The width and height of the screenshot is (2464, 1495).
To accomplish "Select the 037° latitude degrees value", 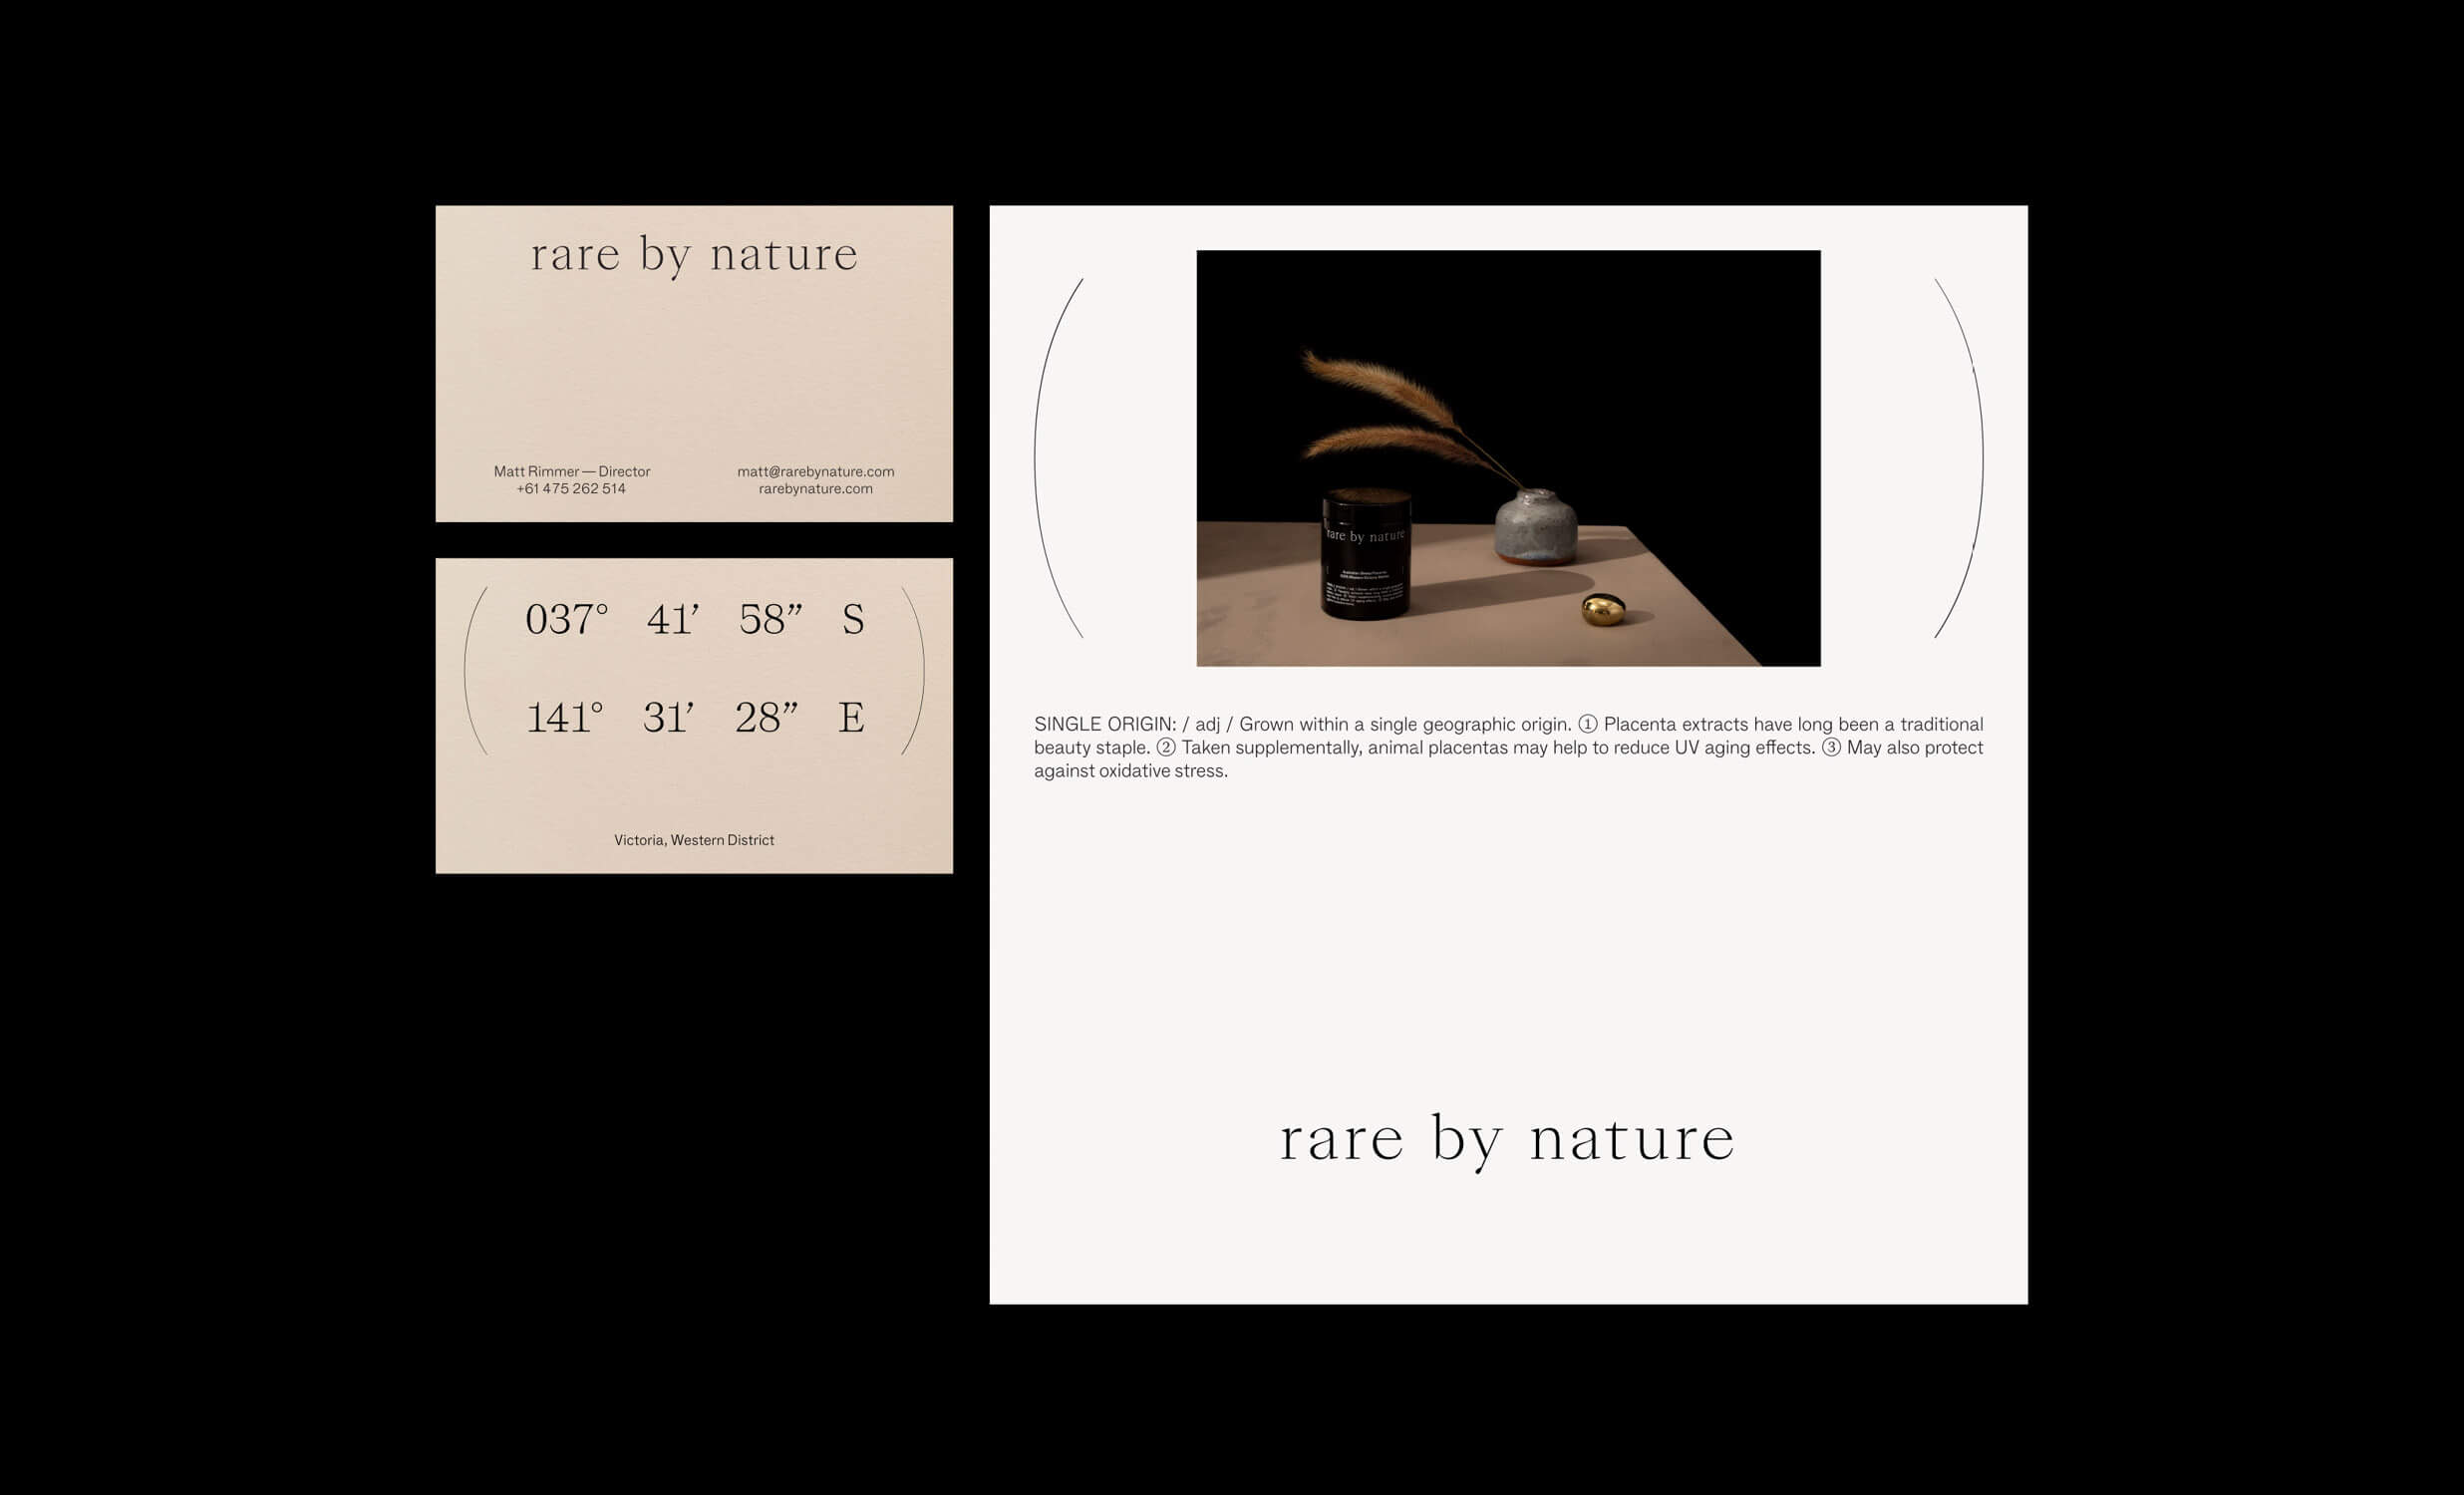I will pos(566,620).
